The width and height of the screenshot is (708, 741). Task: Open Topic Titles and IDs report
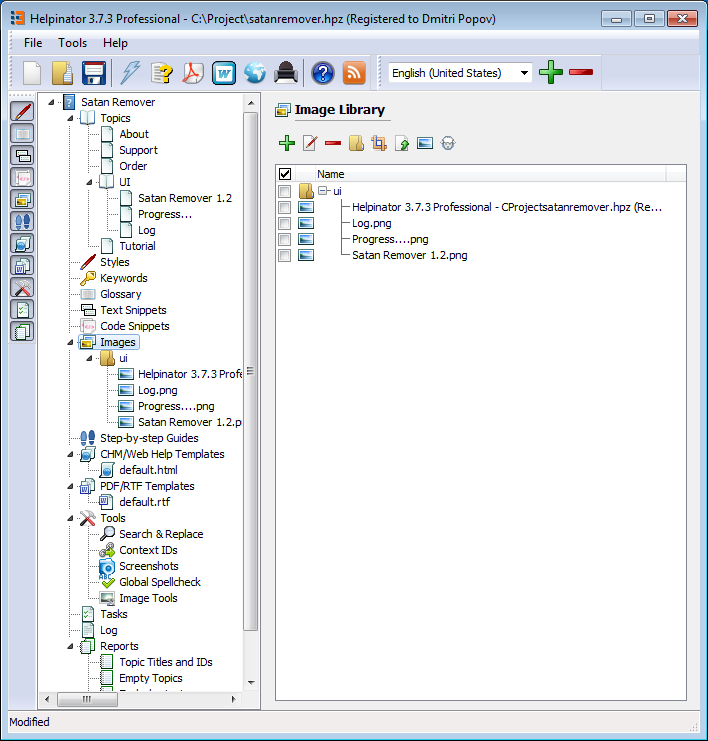click(x=166, y=662)
